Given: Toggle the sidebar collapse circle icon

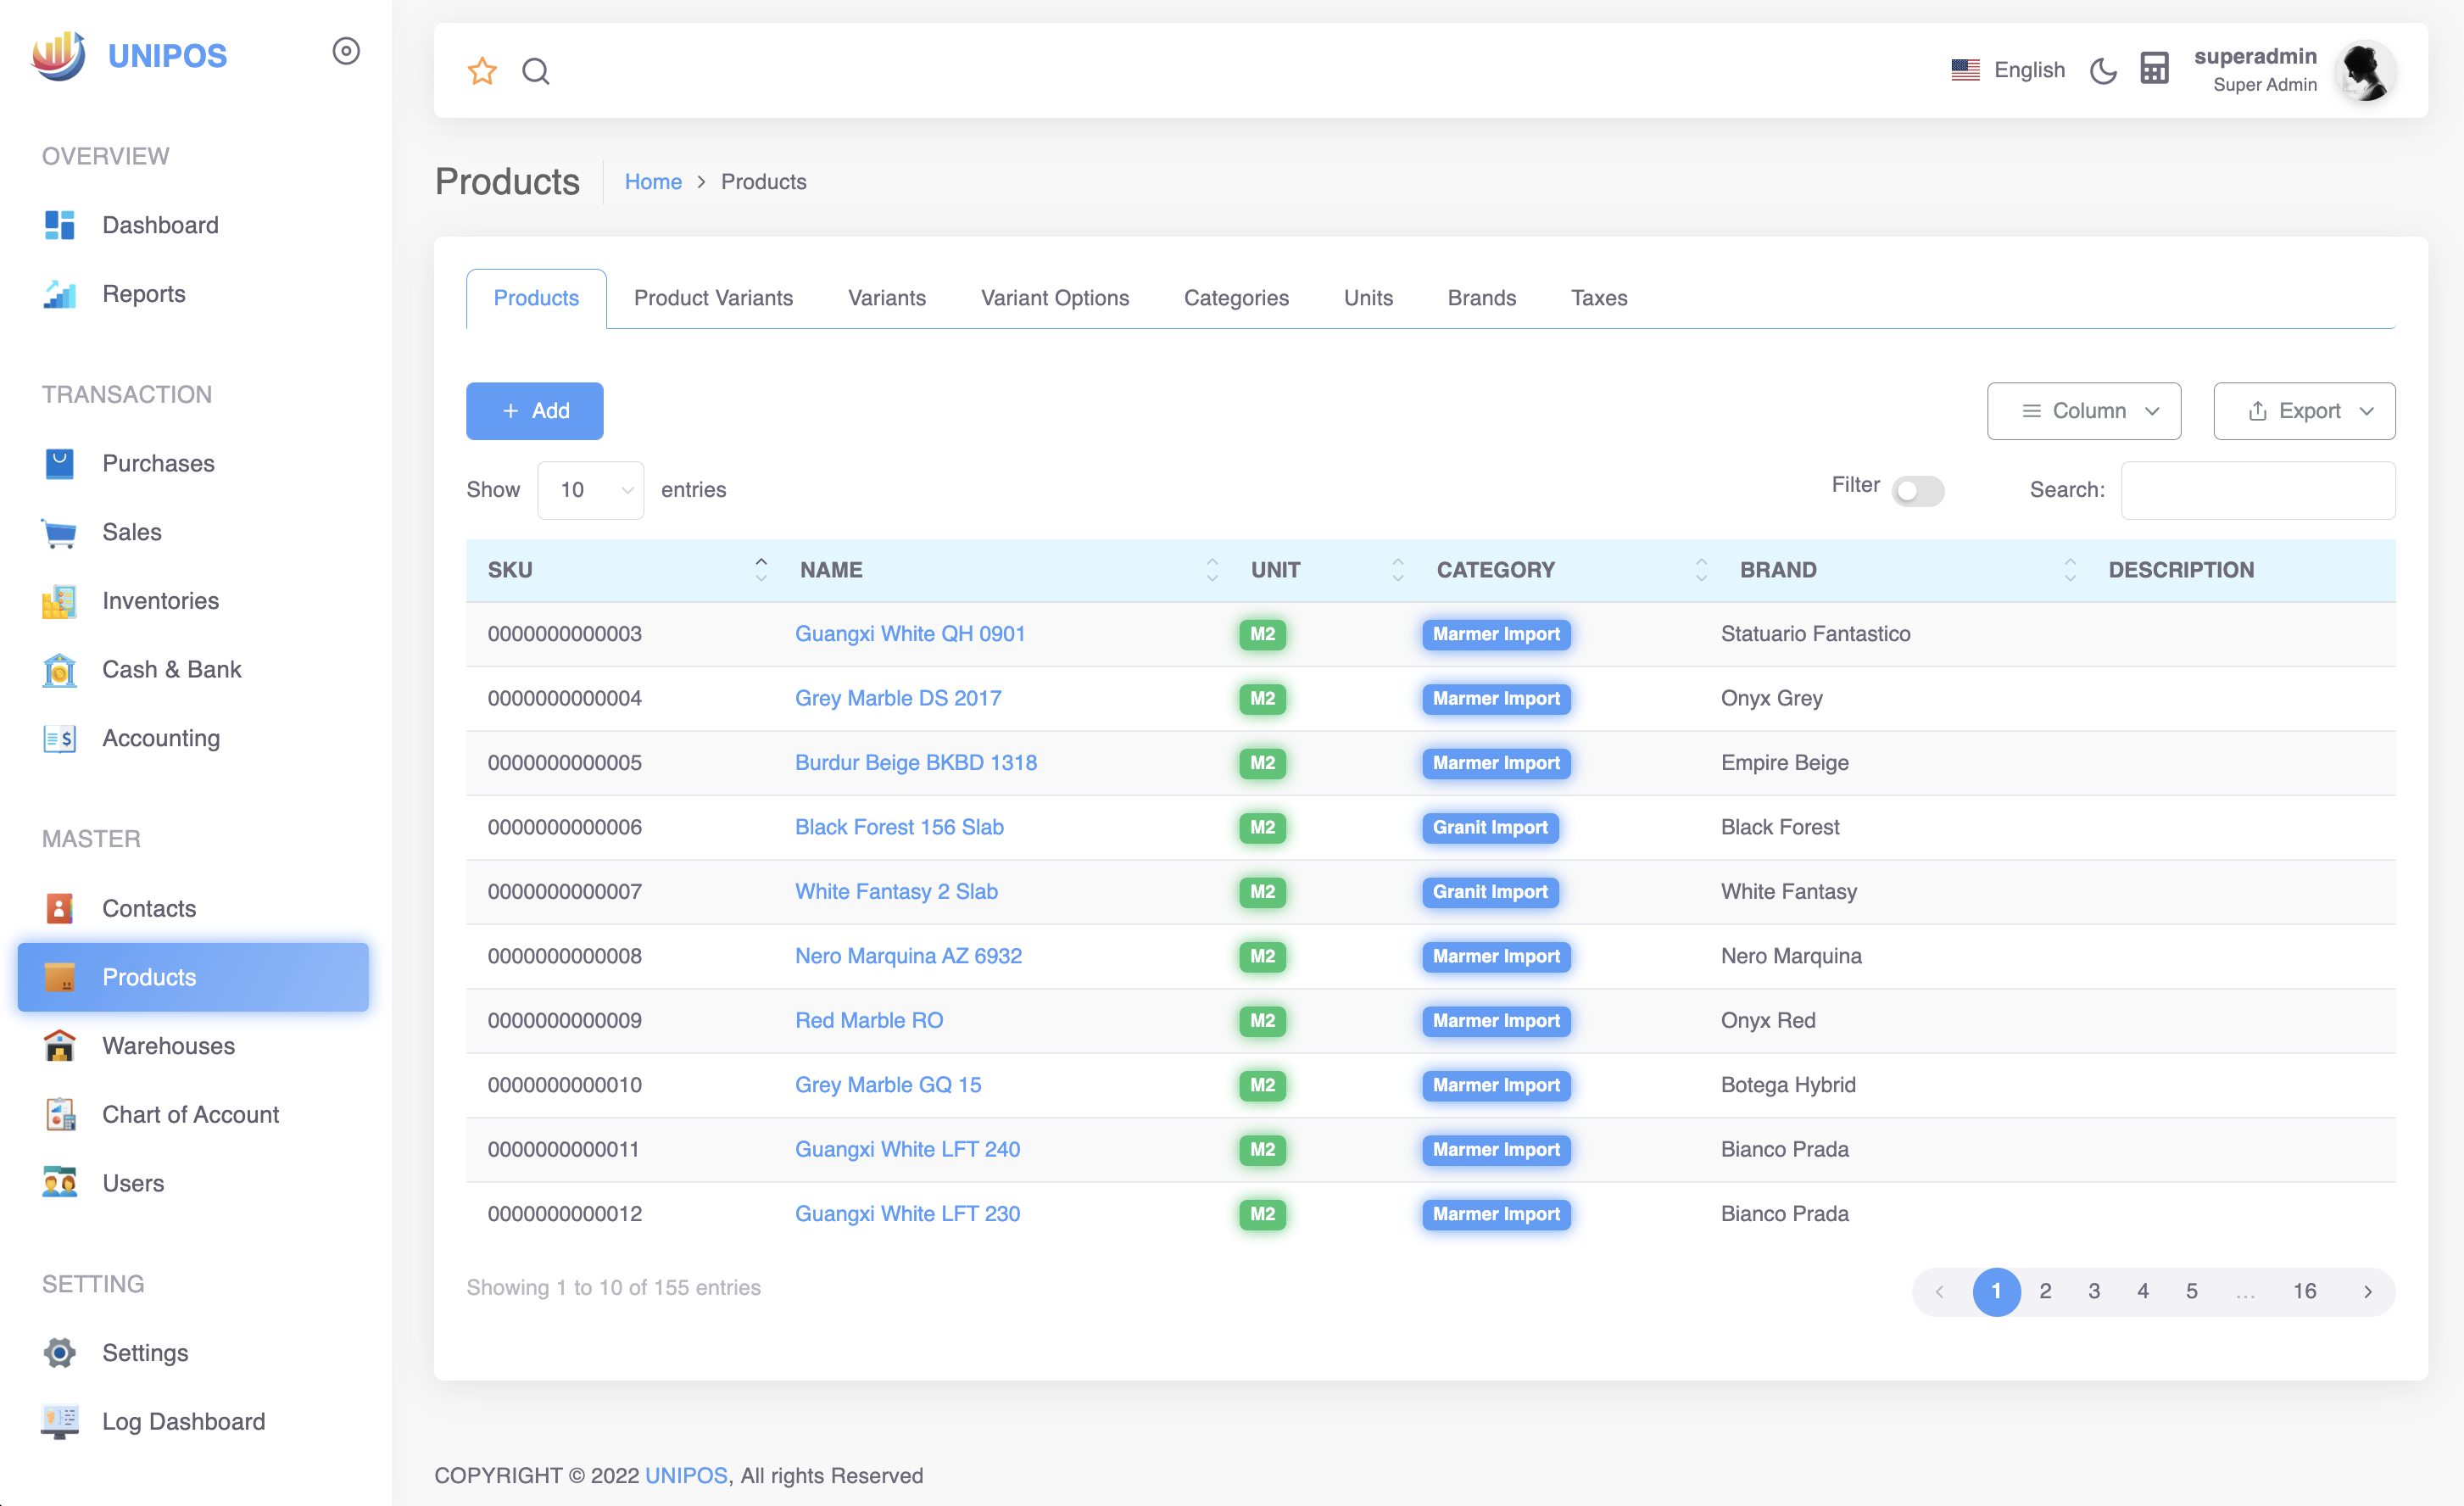Looking at the screenshot, I should (346, 51).
